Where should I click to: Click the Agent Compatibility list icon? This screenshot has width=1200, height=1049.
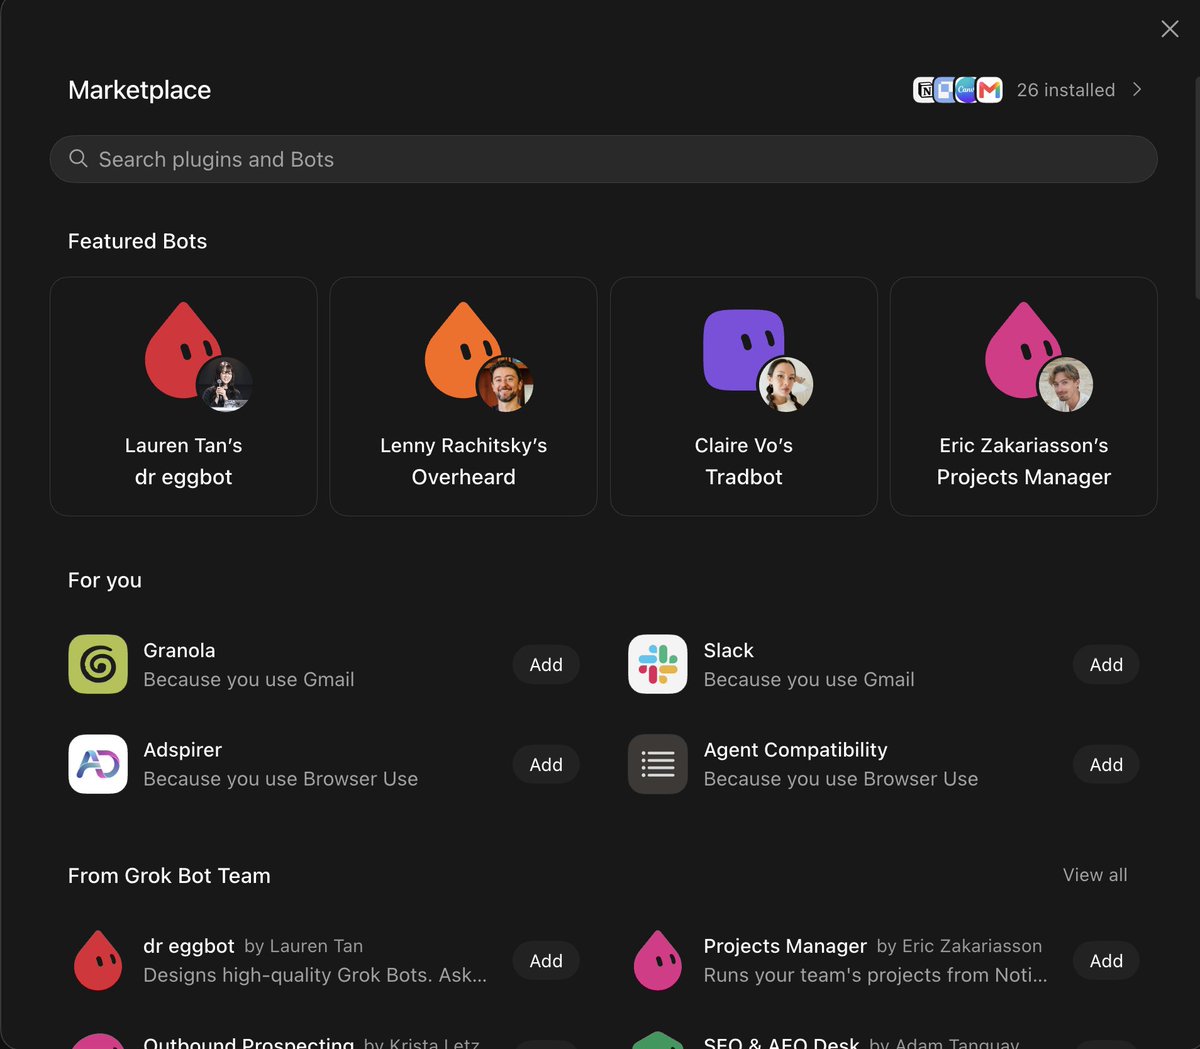pos(658,764)
